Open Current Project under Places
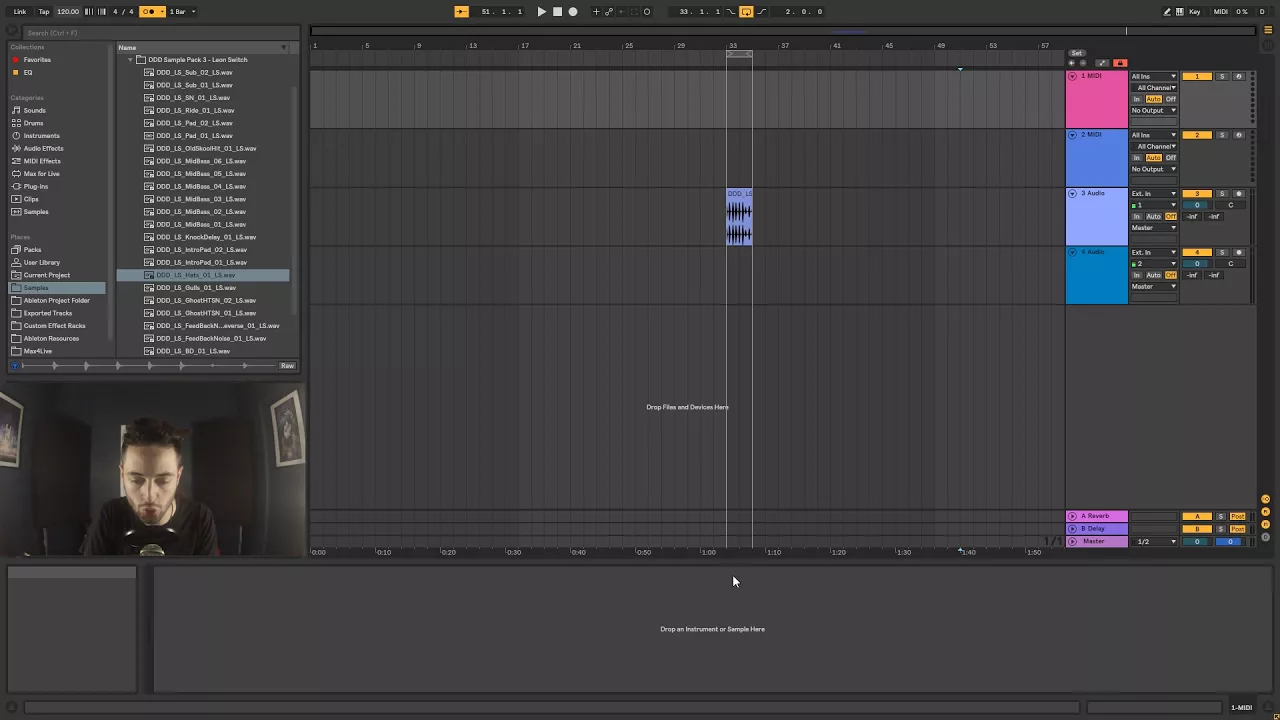The width and height of the screenshot is (1280, 720). point(46,275)
